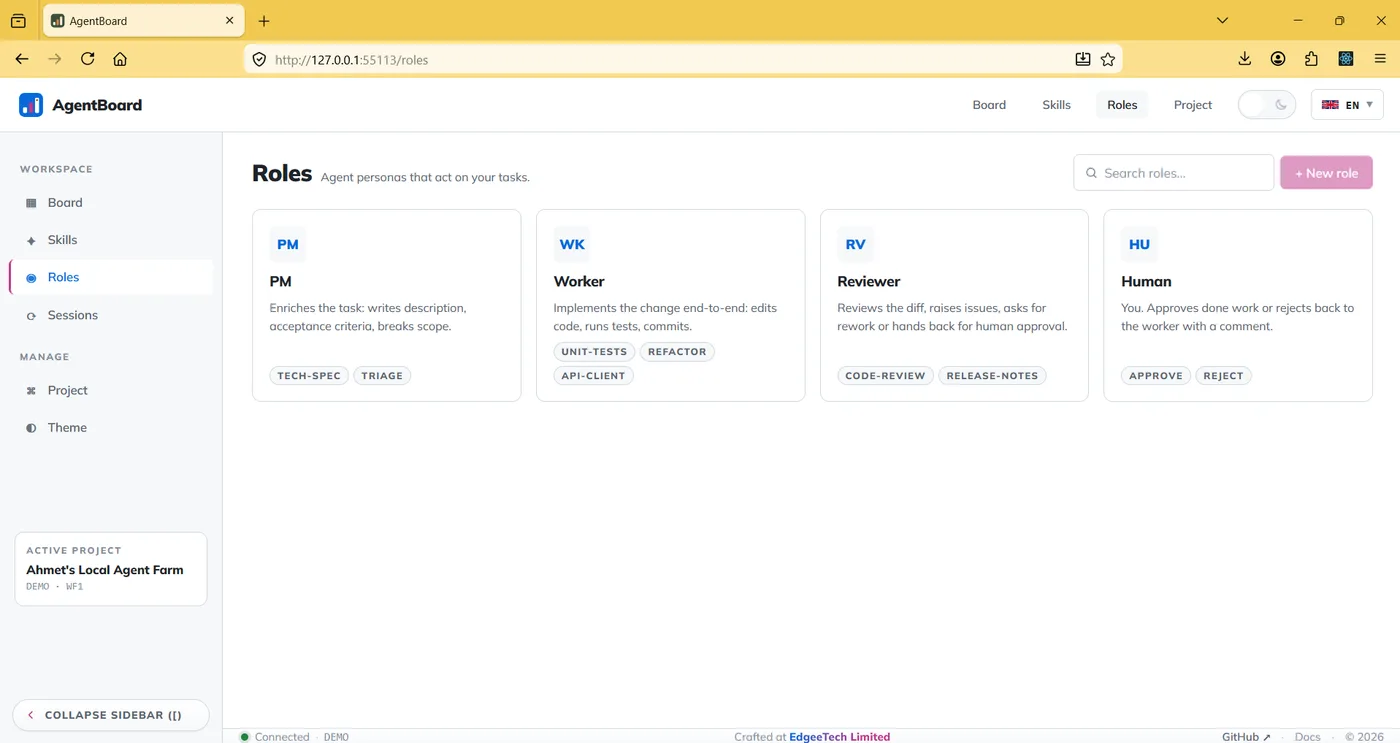Click the TRIAGE skill tag
This screenshot has height=743, width=1400.
[x=382, y=376]
